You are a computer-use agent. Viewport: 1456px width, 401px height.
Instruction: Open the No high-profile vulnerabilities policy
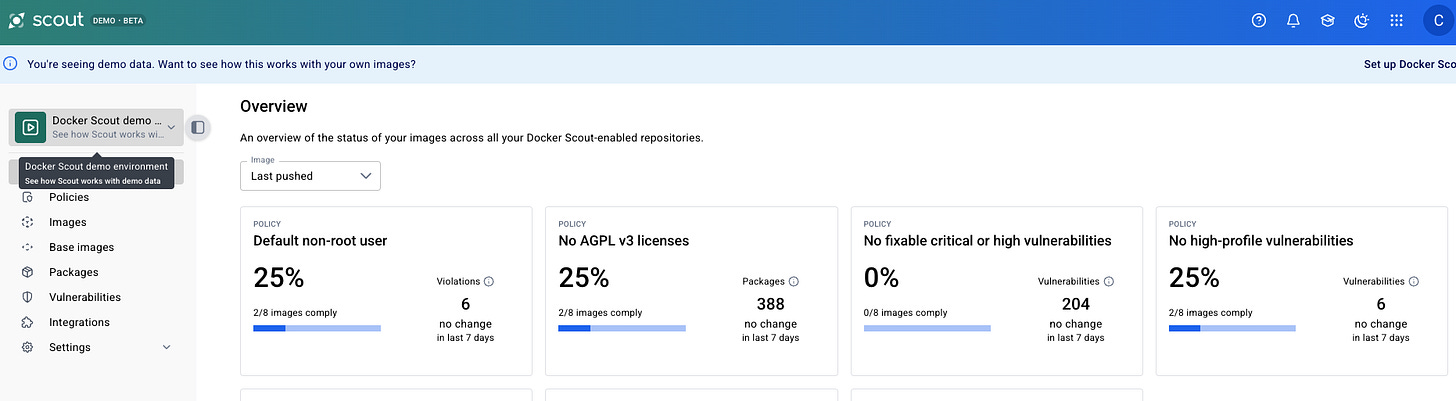click(x=1261, y=241)
